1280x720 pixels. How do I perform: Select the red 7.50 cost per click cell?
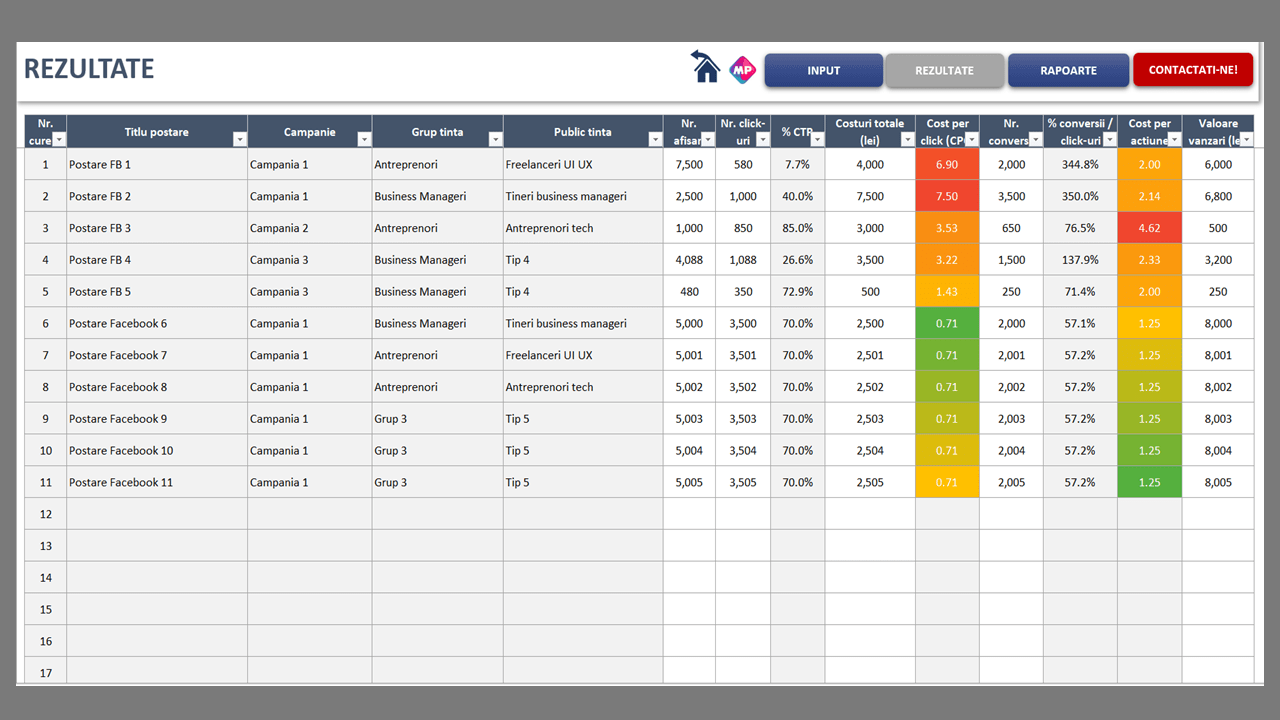946,196
